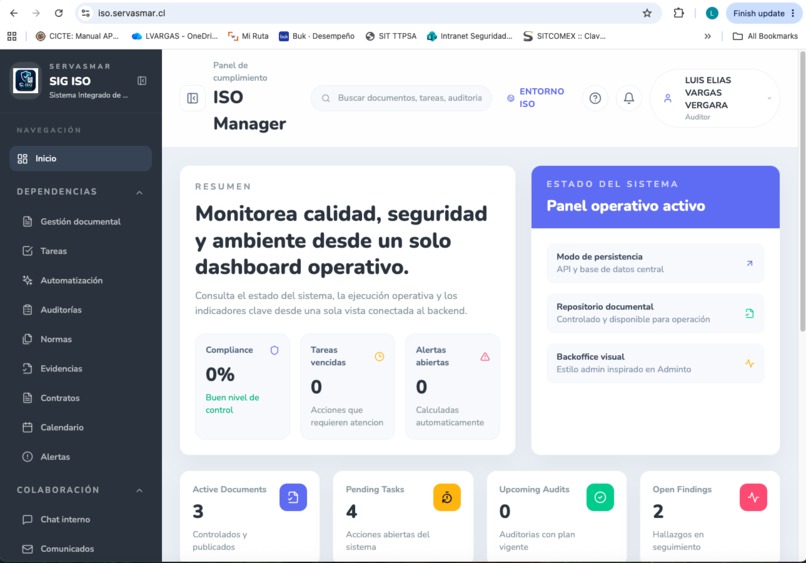
Task: Open SITCOMEX bookmark
Action: (564, 36)
